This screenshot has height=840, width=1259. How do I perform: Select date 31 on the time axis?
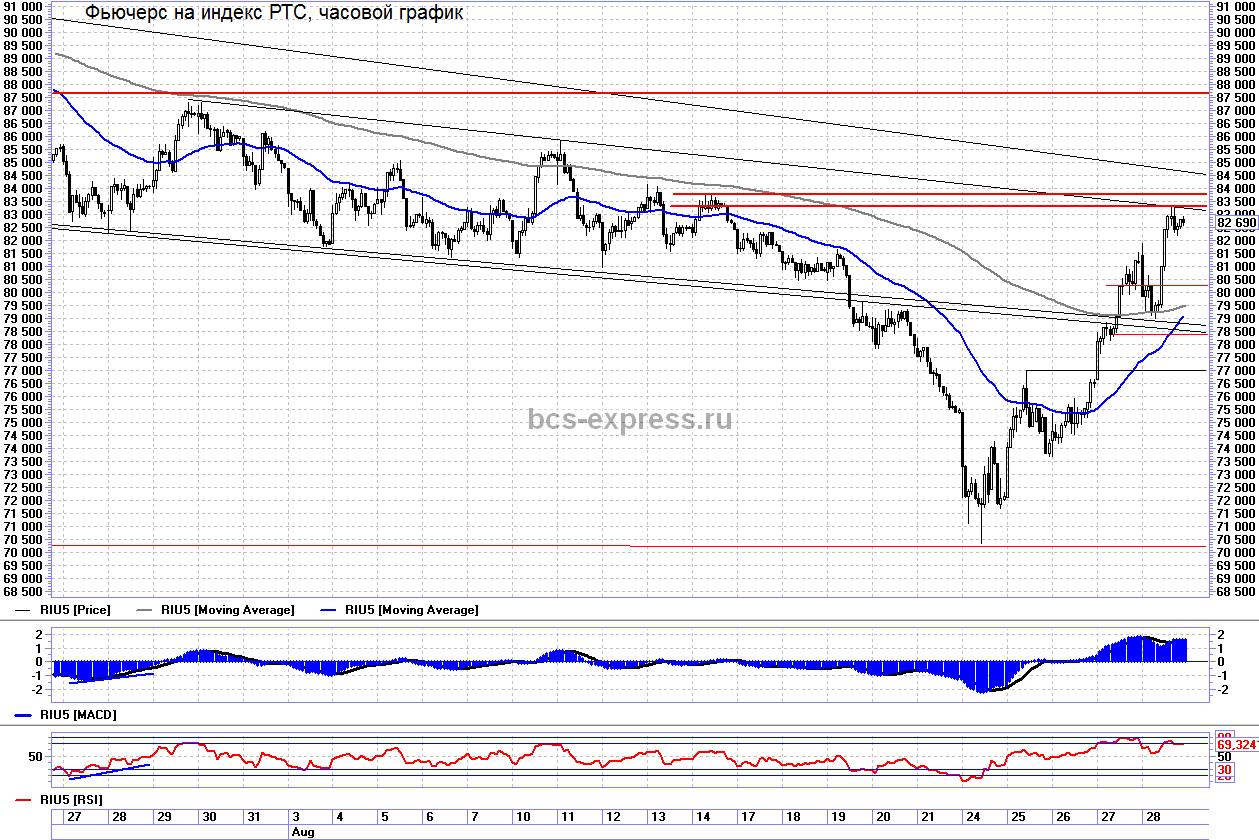[x=254, y=817]
